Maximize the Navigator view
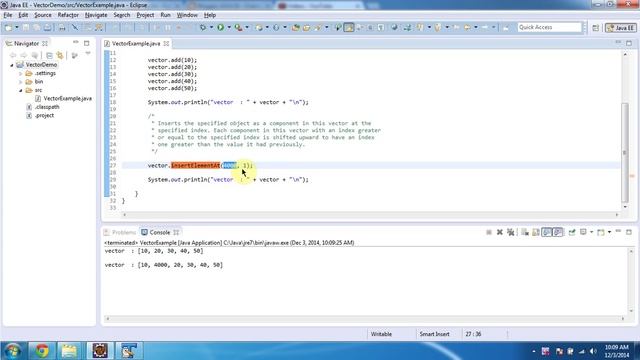This screenshot has height=360, width=640. point(87,43)
